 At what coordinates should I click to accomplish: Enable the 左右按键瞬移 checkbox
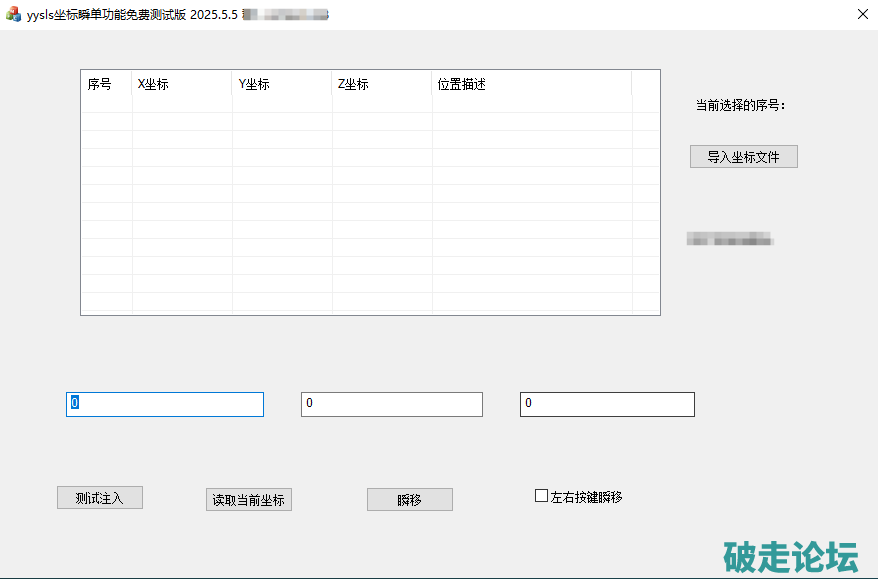542,496
